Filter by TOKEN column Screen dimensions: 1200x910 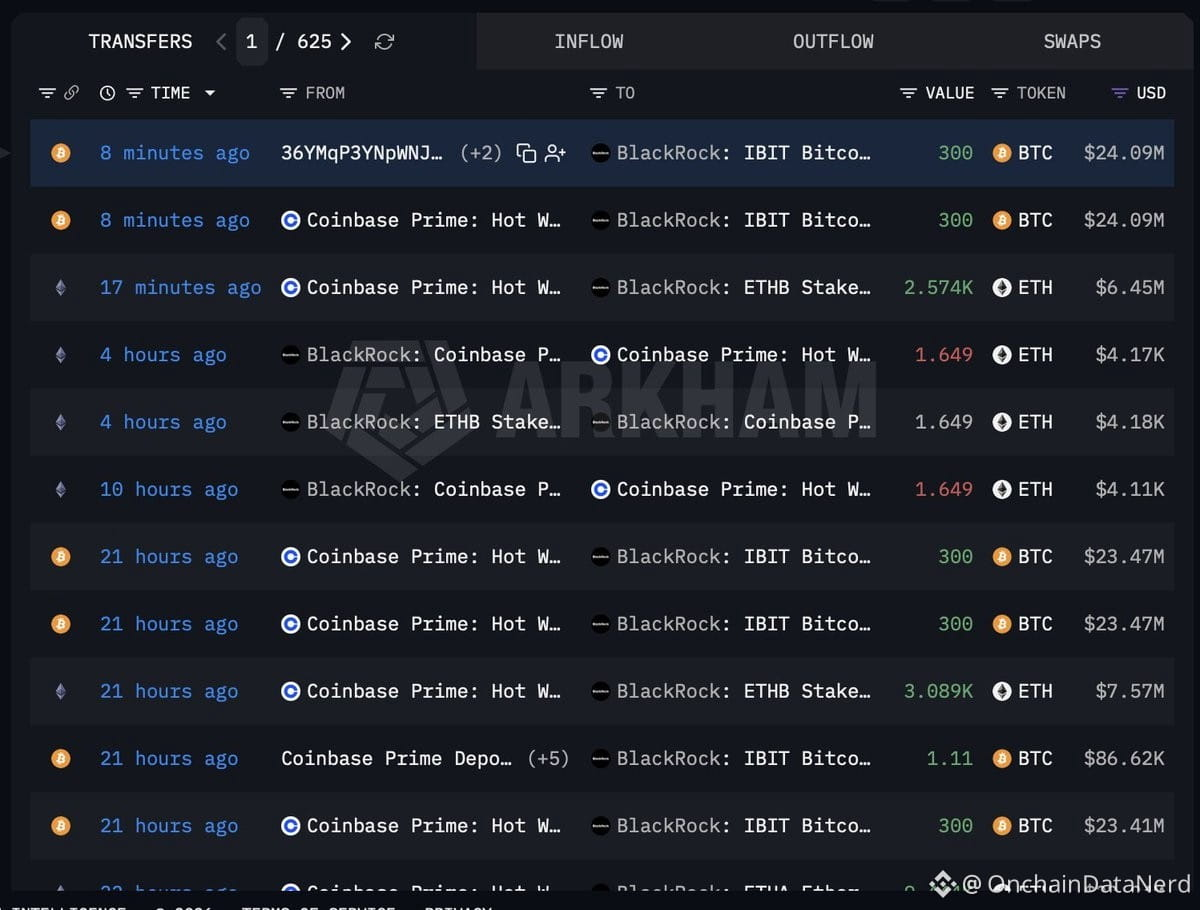pyautogui.click(x=1000, y=93)
